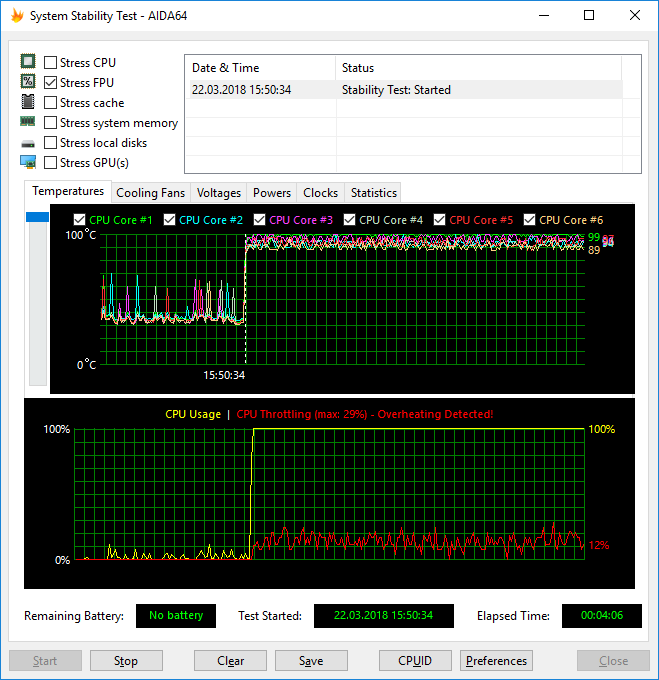Viewport: 659px width, 680px height.
Task: Close the window via title bar X
Action: tap(635, 16)
